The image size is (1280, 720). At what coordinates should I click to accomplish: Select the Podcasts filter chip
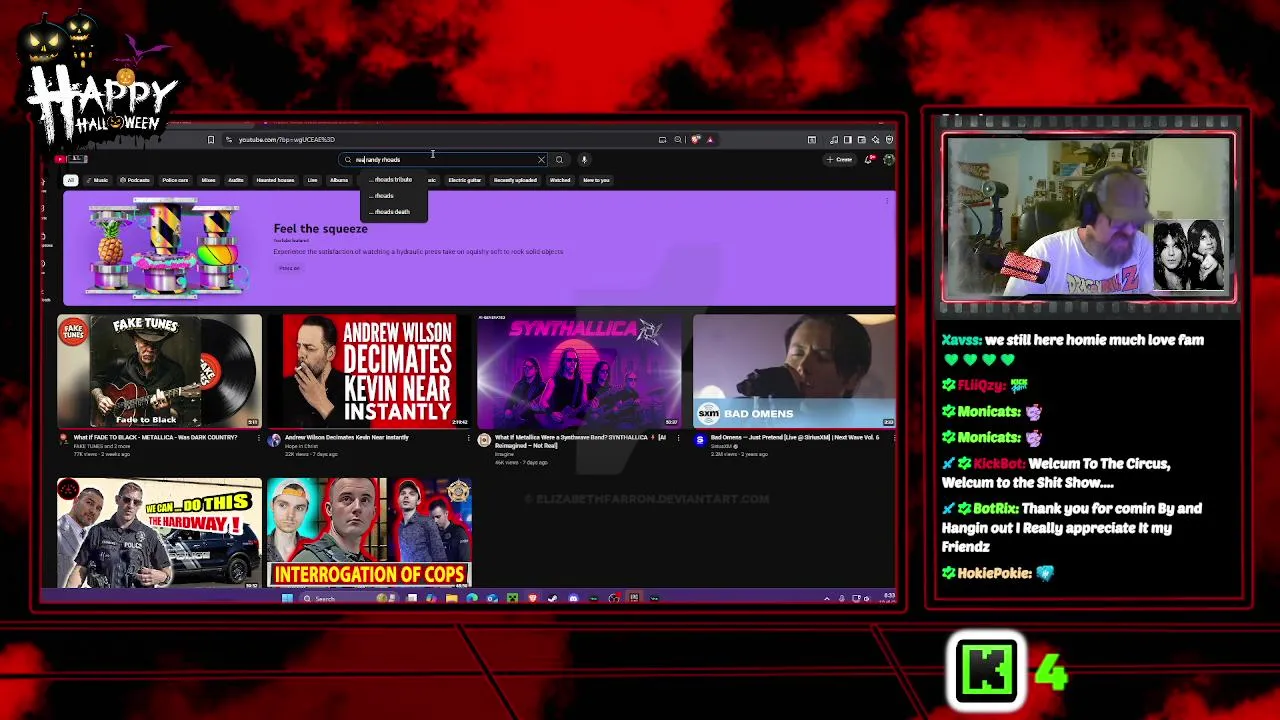pyautogui.click(x=135, y=180)
